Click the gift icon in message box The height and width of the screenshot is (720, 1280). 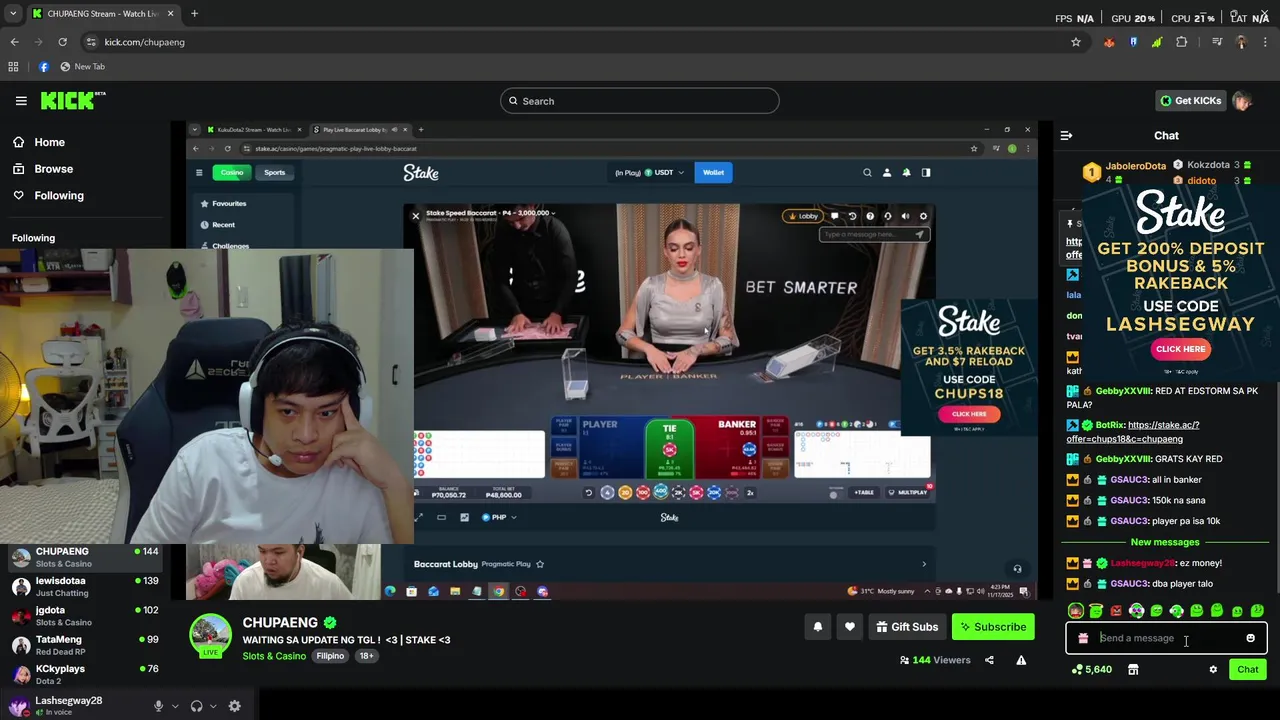[x=1083, y=638]
